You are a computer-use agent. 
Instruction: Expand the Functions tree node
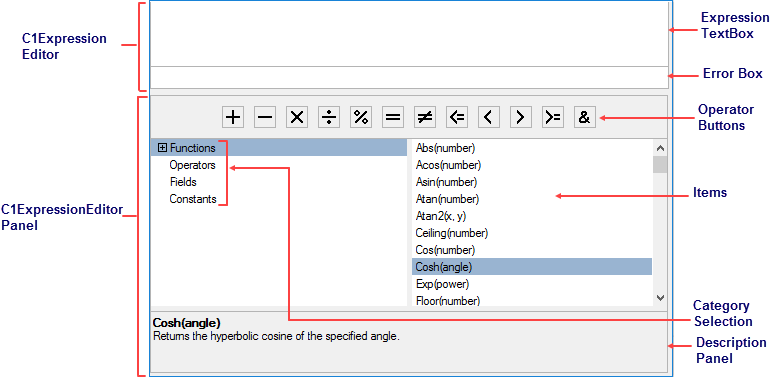tap(162, 148)
